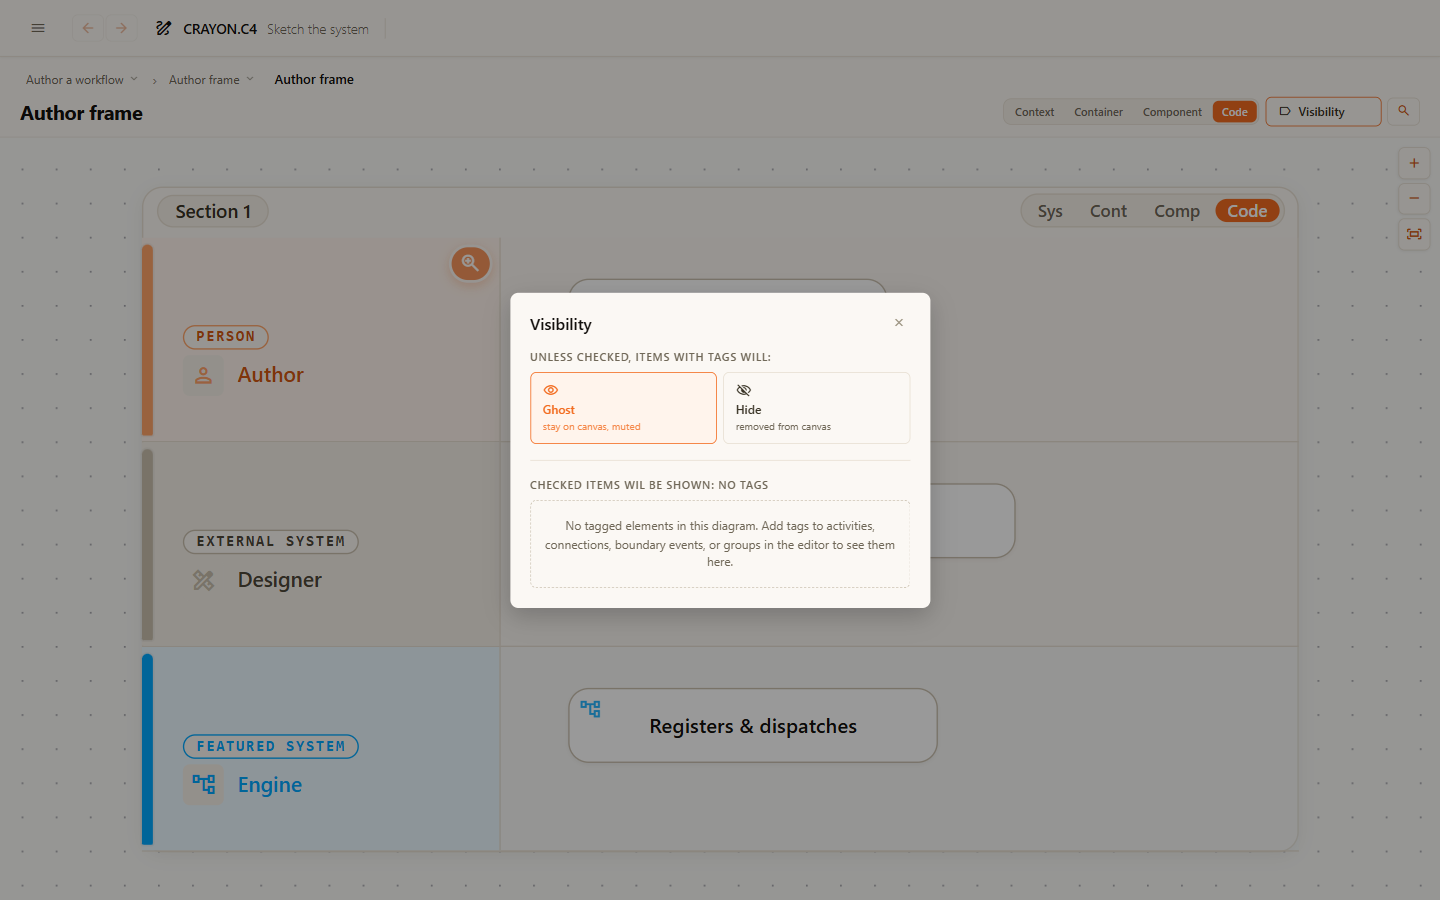Image resolution: width=1440 pixels, height=900 pixels.
Task: Zoom in with the plus icon
Action: pos(1414,163)
